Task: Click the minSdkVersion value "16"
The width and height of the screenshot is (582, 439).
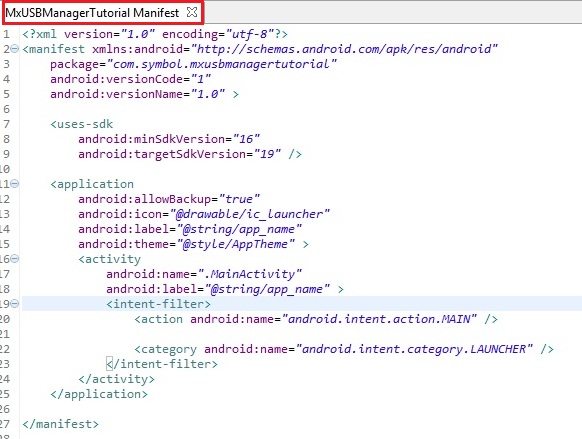Action: [246, 139]
